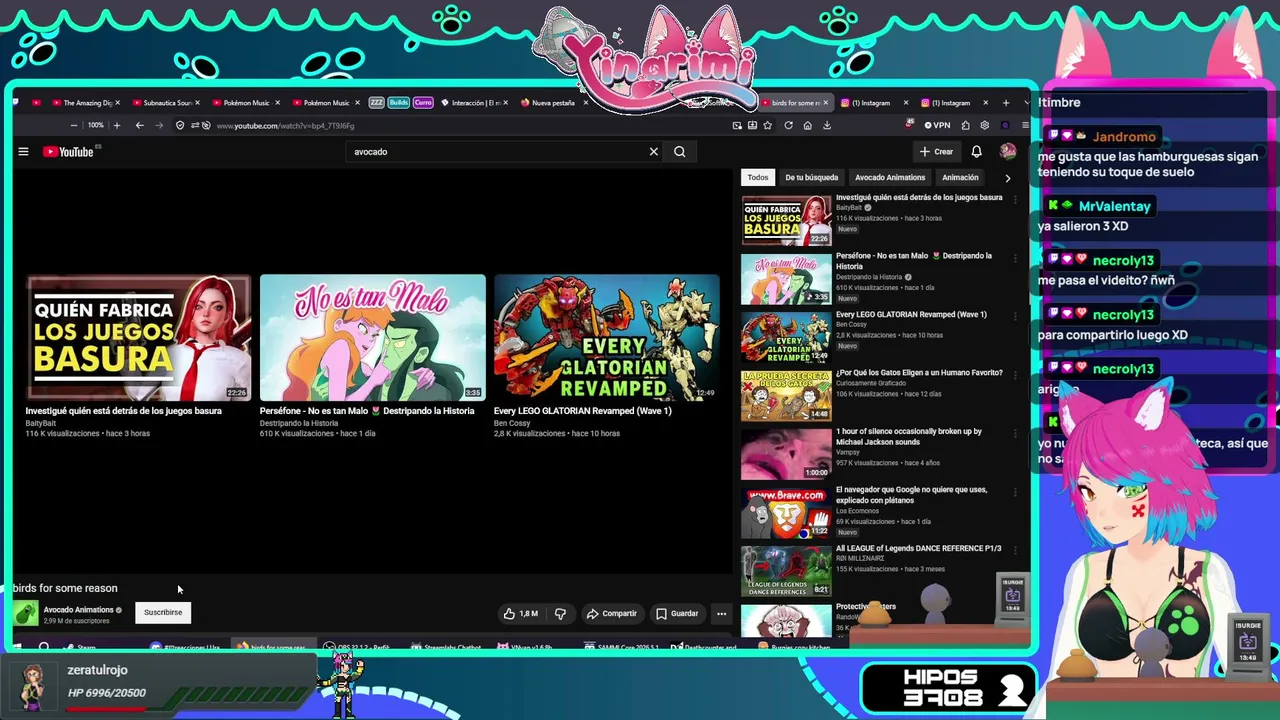This screenshot has width=1280, height=720.
Task: Open options for sidebar LEGO Glatorian video
Action: coord(1016,316)
